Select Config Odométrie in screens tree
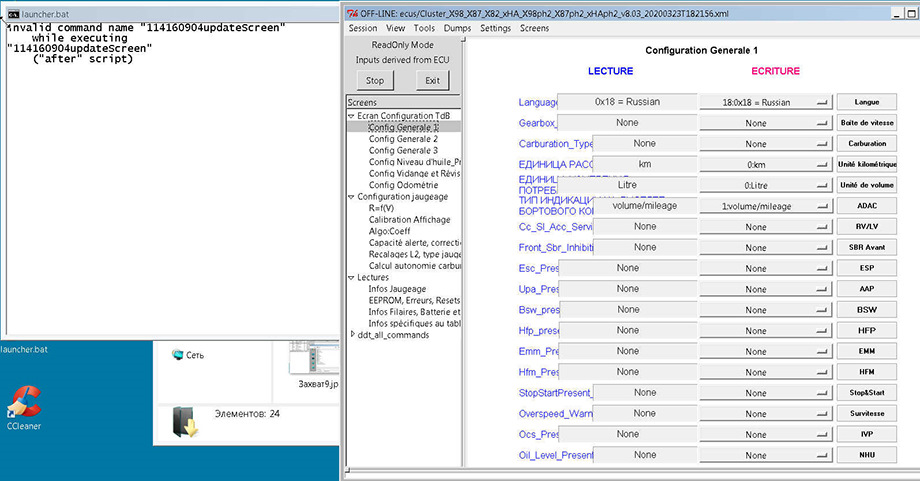Viewport: 920px width, 481px height. (x=403, y=185)
